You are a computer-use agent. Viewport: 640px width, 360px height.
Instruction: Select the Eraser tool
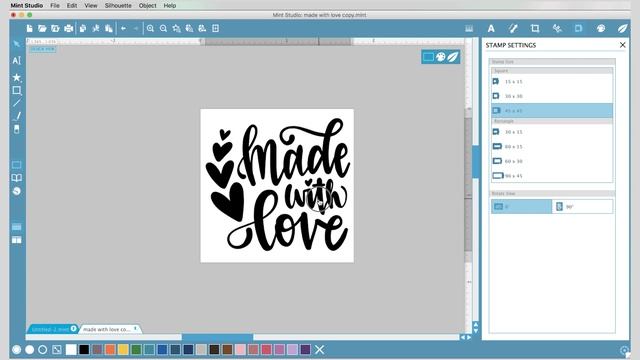click(16, 129)
